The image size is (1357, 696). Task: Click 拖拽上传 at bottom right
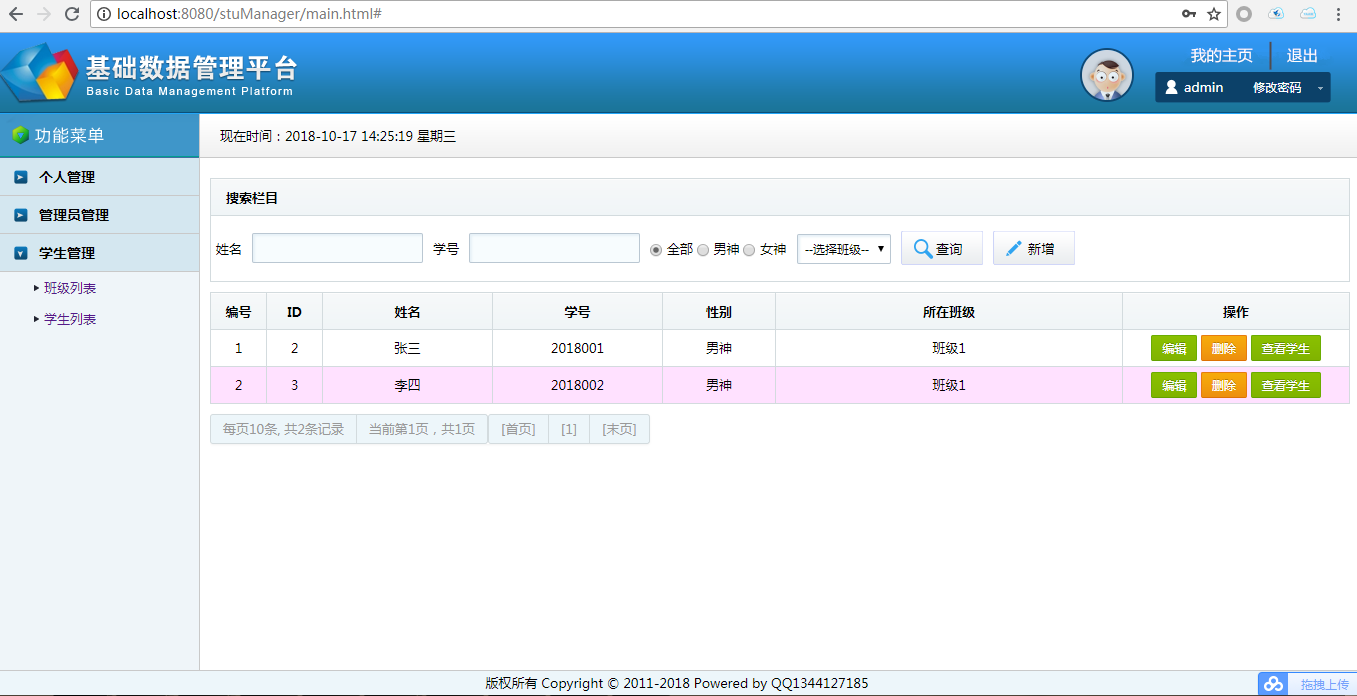(1324, 684)
